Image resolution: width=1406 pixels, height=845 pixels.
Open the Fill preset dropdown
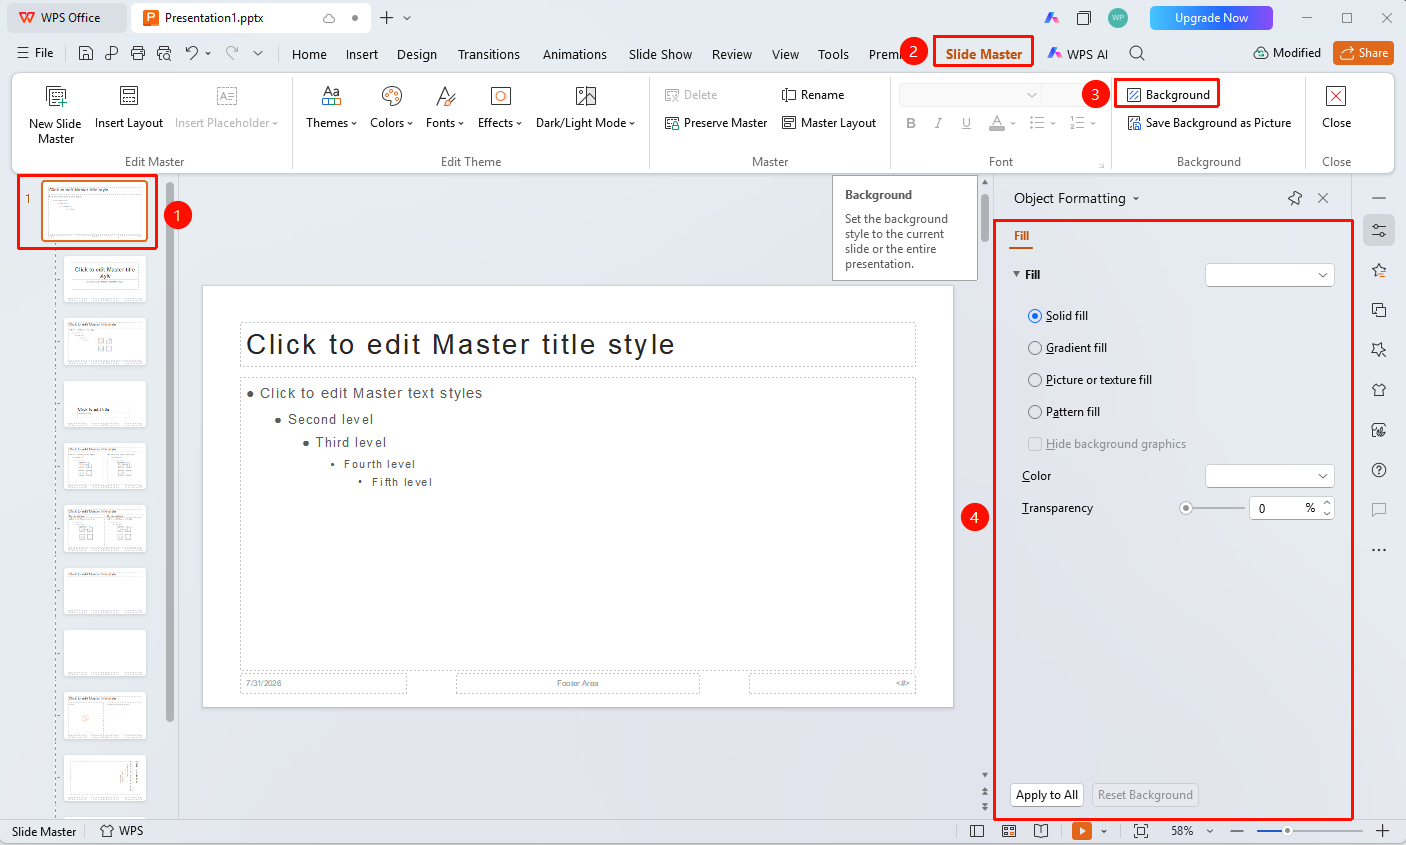(1270, 275)
